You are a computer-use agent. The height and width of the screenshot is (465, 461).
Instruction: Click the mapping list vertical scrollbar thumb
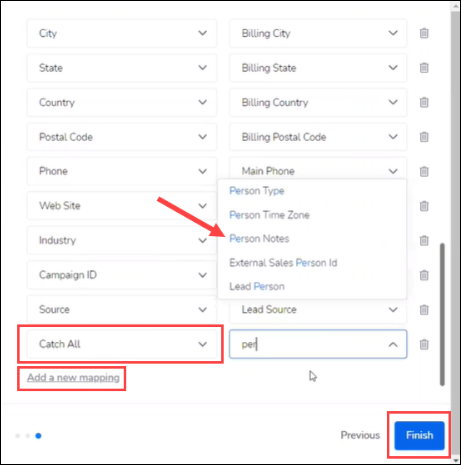click(x=442, y=315)
